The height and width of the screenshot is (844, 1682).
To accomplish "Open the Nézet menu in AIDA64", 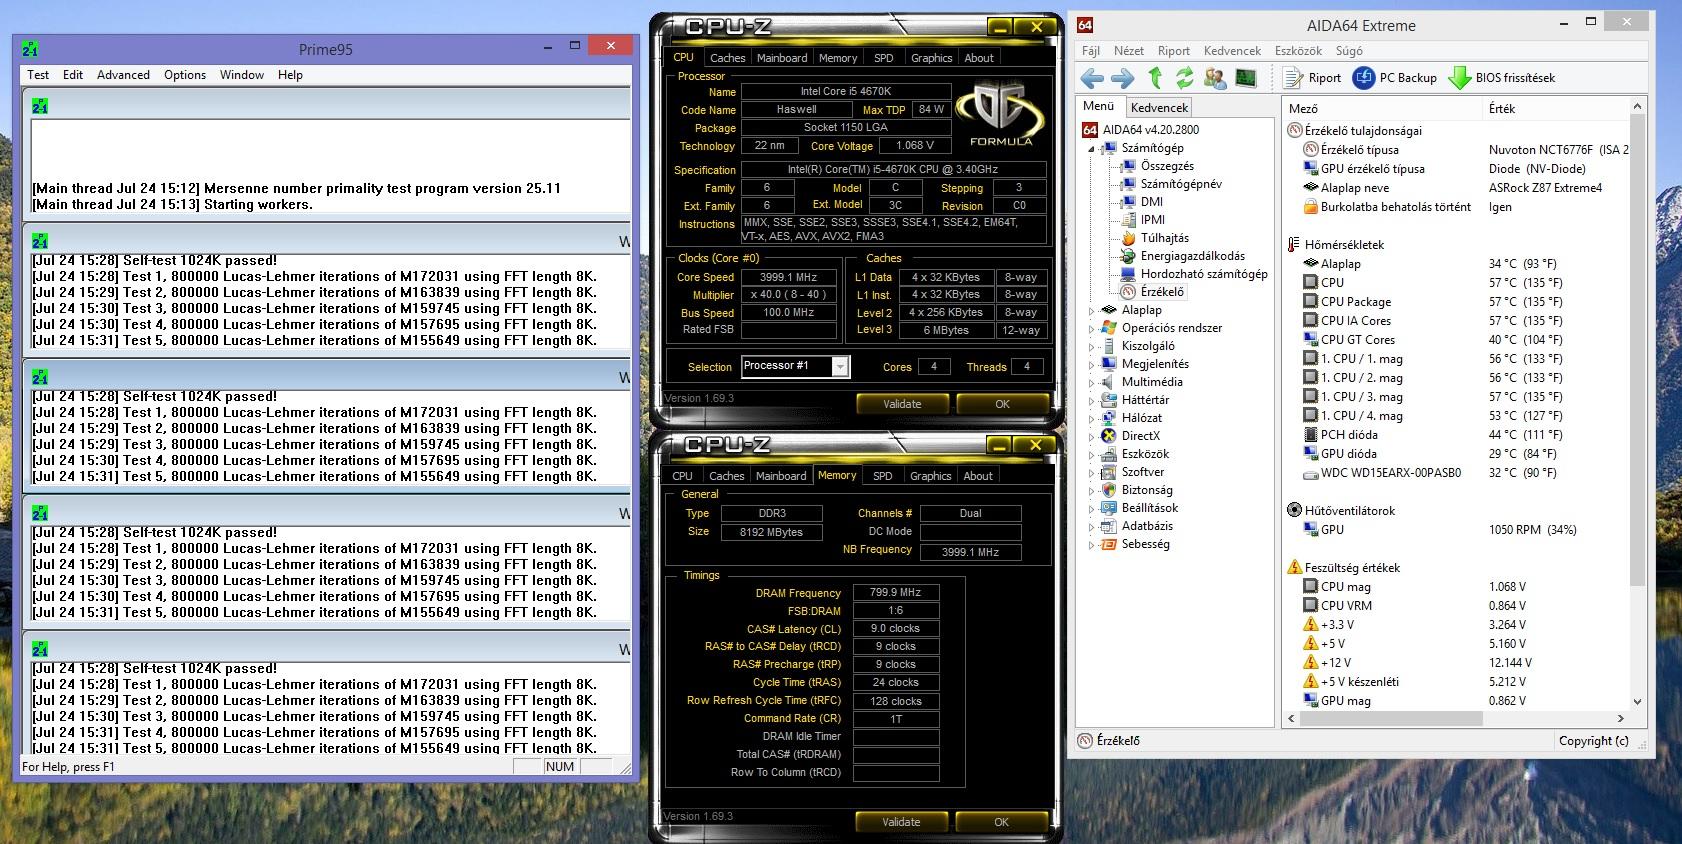I will pos(1129,51).
